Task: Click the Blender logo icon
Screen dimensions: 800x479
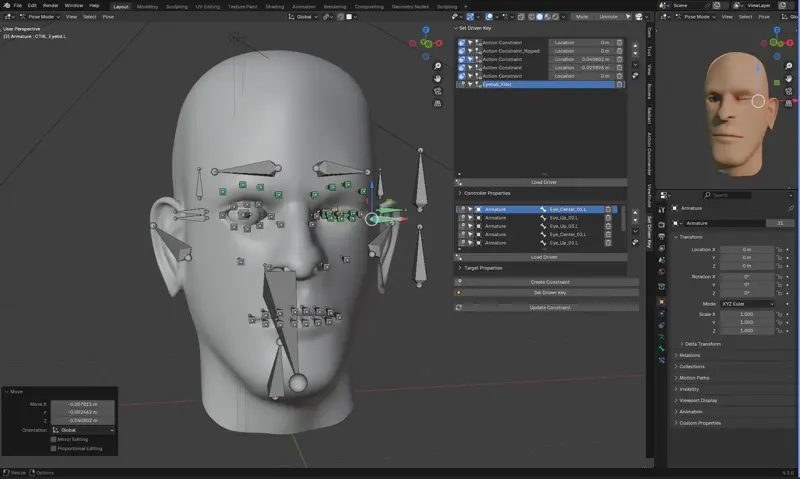Action: coord(6,5)
